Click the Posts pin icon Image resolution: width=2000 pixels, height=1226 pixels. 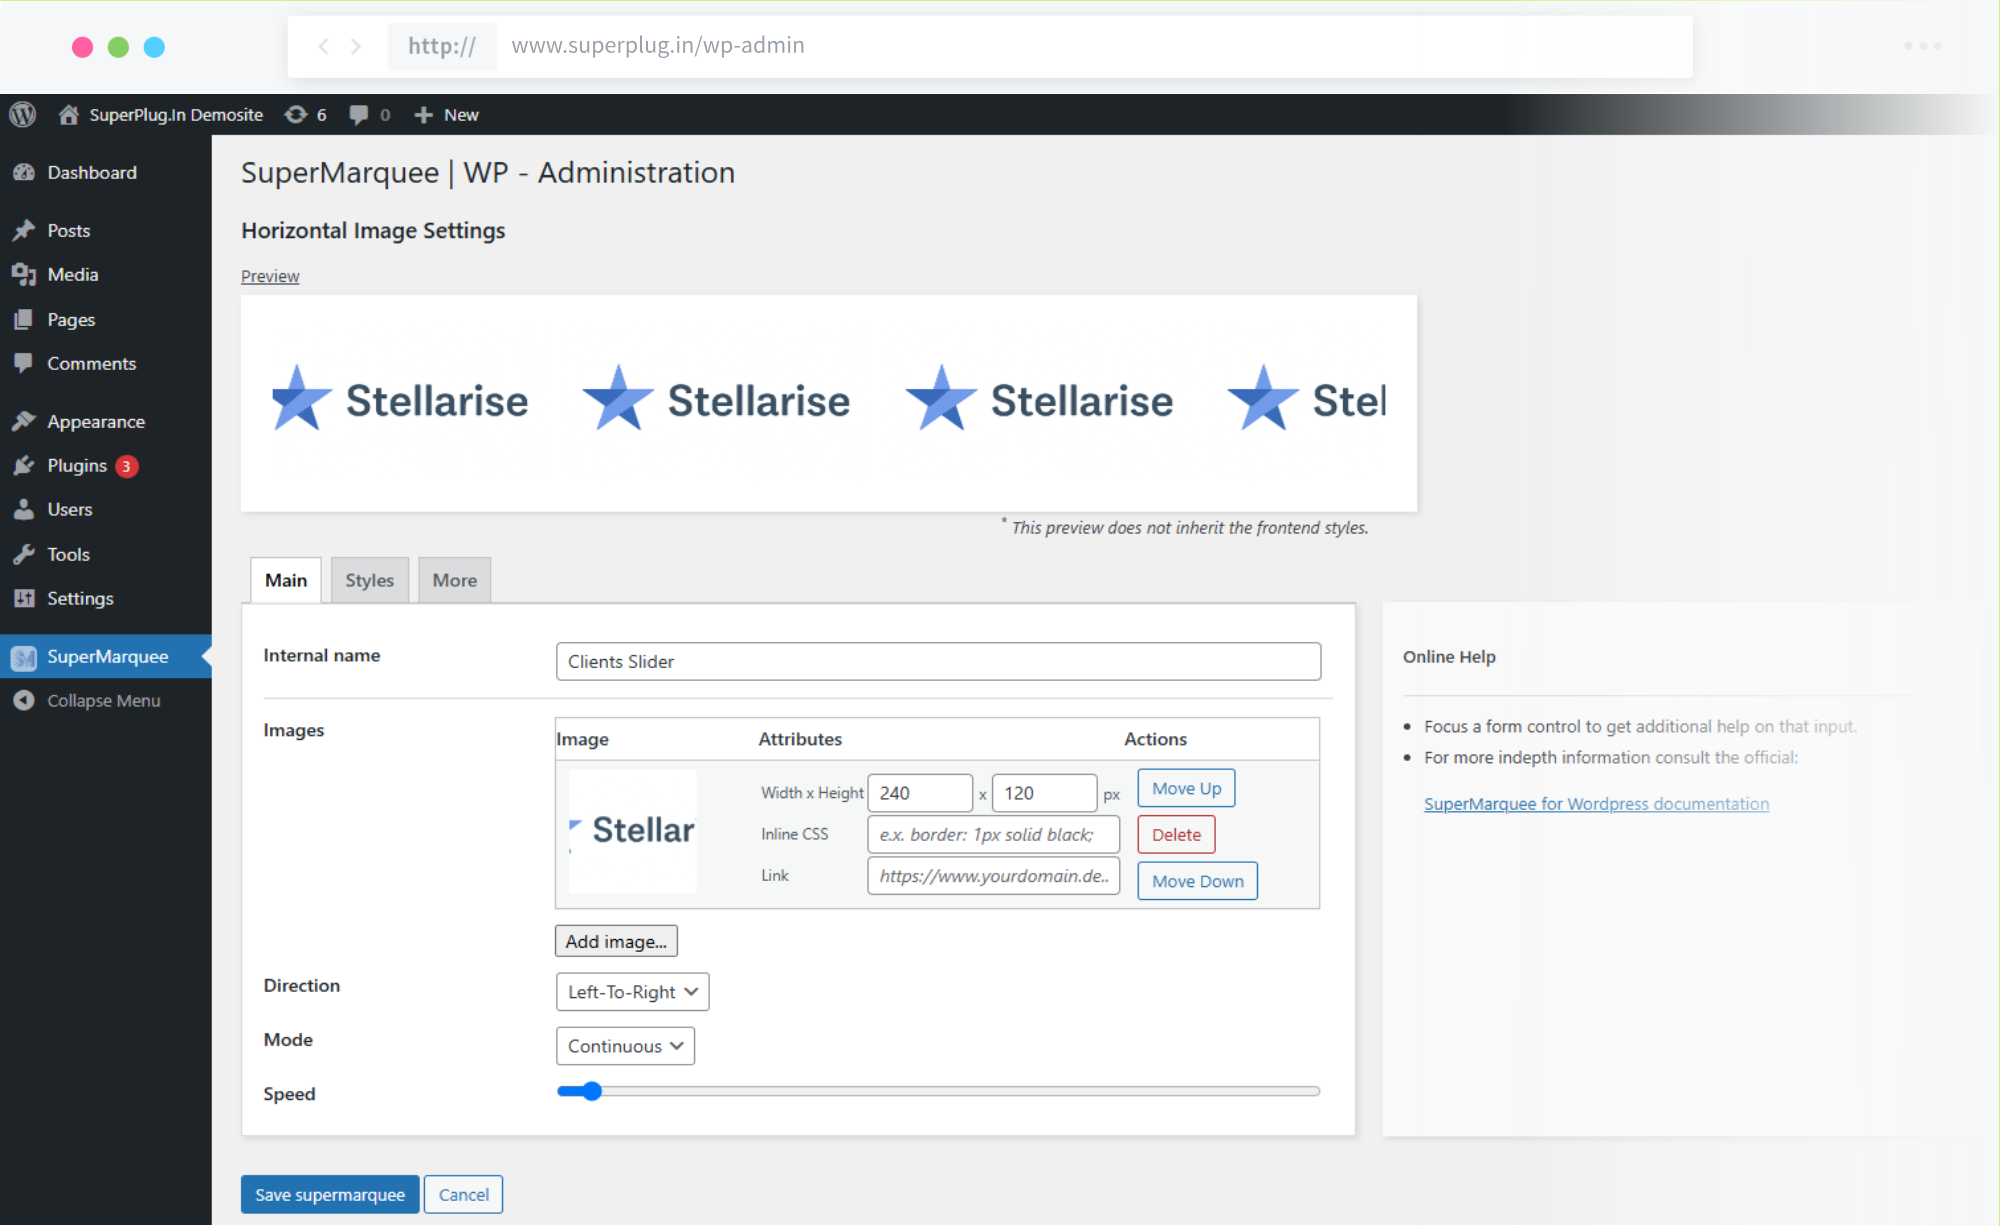click(x=24, y=231)
